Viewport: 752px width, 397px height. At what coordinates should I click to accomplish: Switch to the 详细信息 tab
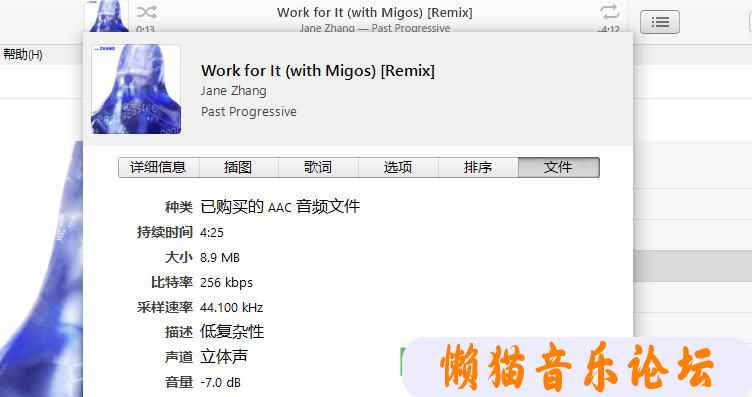(159, 167)
